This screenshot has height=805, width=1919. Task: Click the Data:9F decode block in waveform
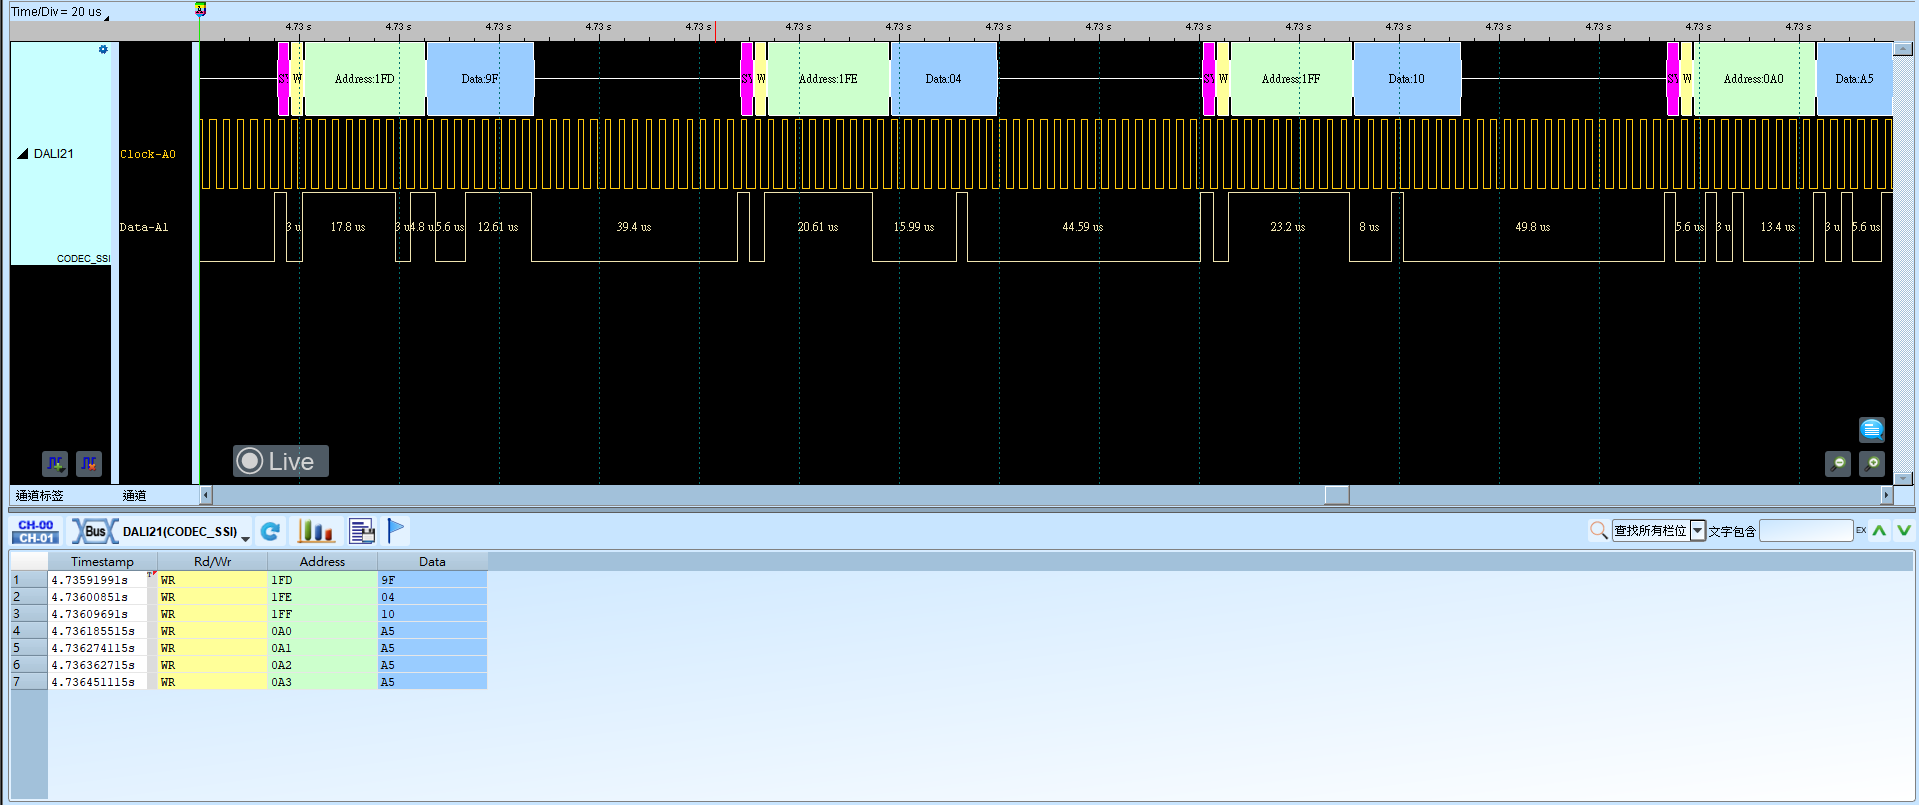[x=480, y=79]
